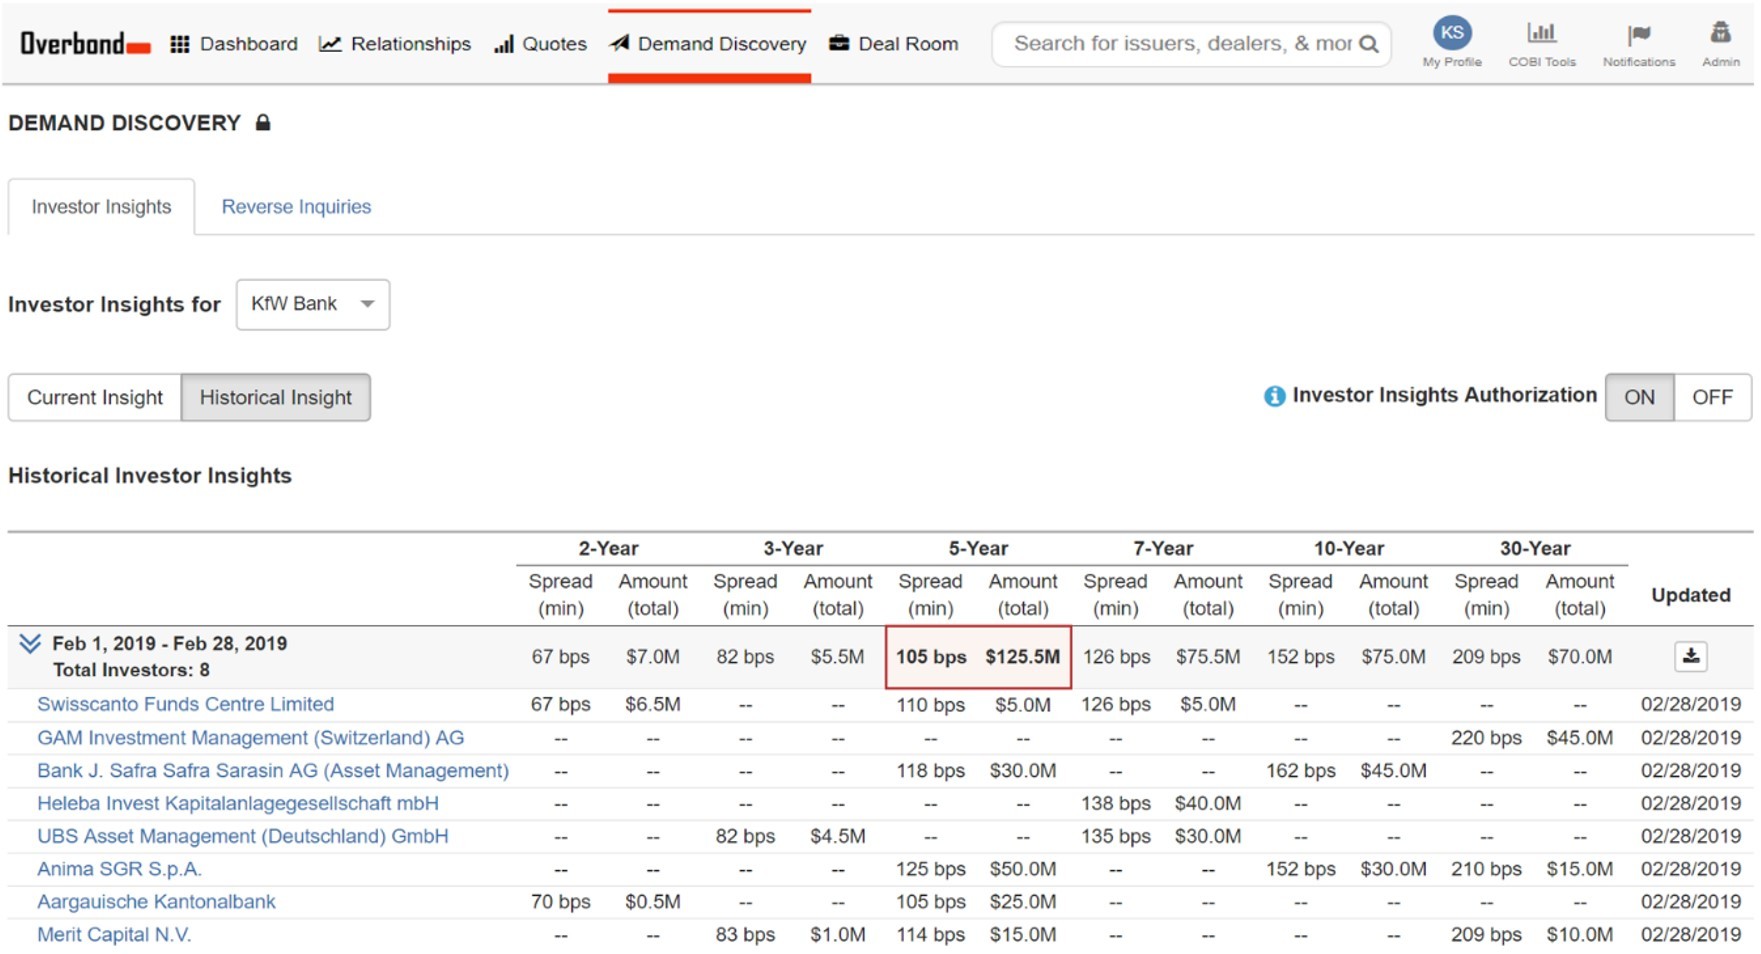Open Aargauische Kantonalbank link

coord(156,901)
